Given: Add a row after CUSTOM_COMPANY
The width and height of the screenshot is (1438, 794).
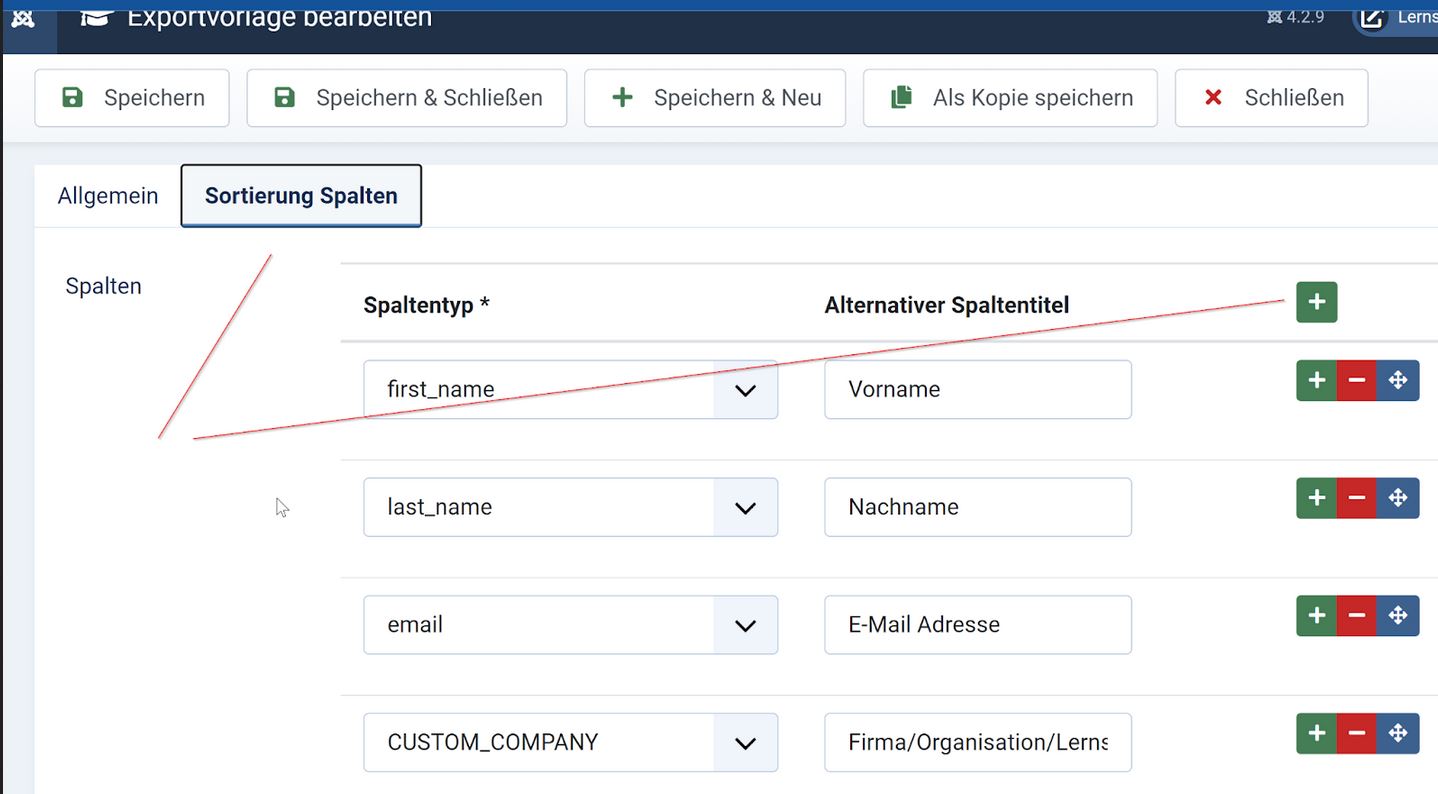Looking at the screenshot, I should click(1316, 733).
